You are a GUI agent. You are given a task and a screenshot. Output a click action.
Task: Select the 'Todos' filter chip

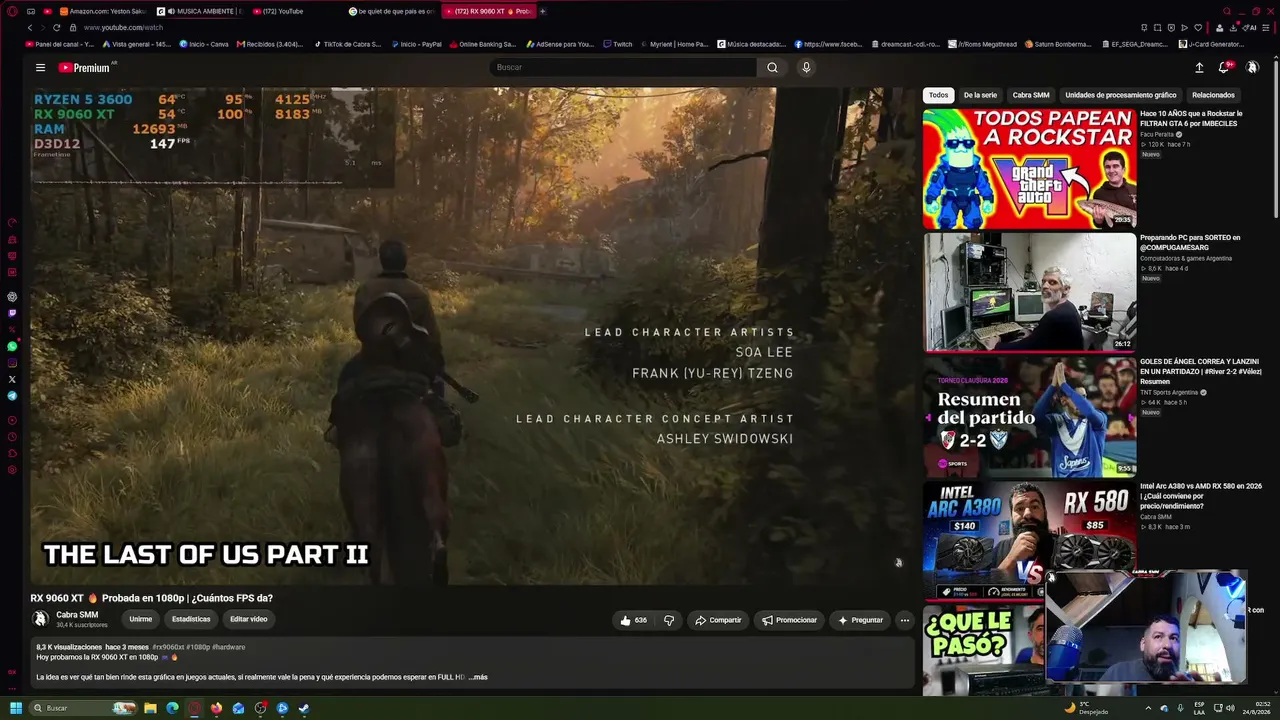tap(938, 95)
